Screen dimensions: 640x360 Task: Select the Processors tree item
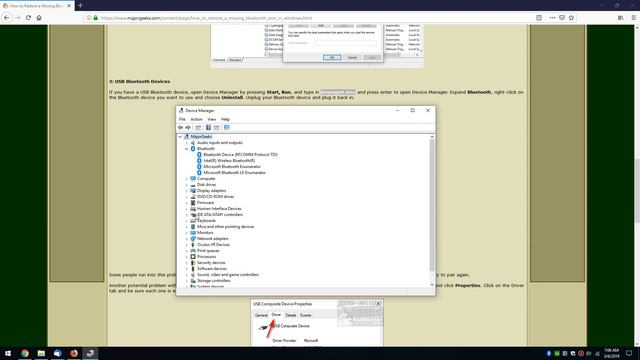point(206,257)
